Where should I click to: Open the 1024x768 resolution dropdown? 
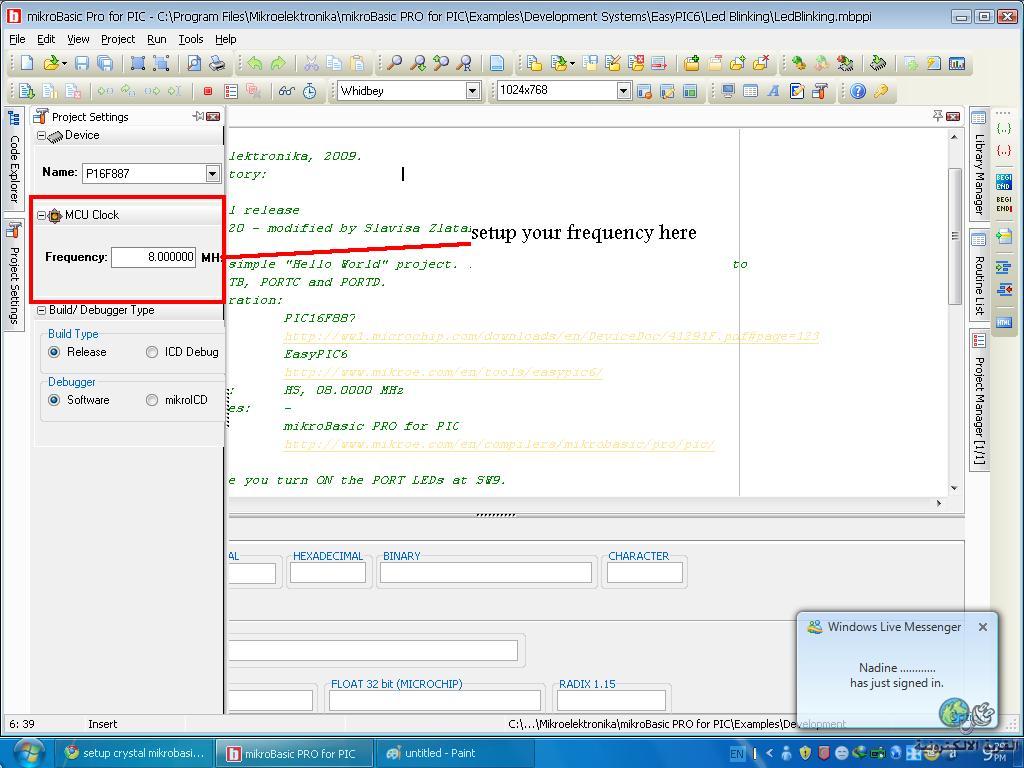pyautogui.click(x=624, y=91)
